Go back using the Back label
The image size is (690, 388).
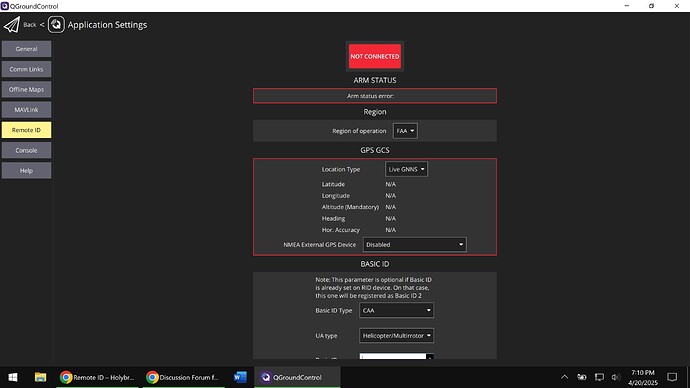pyautogui.click(x=29, y=25)
